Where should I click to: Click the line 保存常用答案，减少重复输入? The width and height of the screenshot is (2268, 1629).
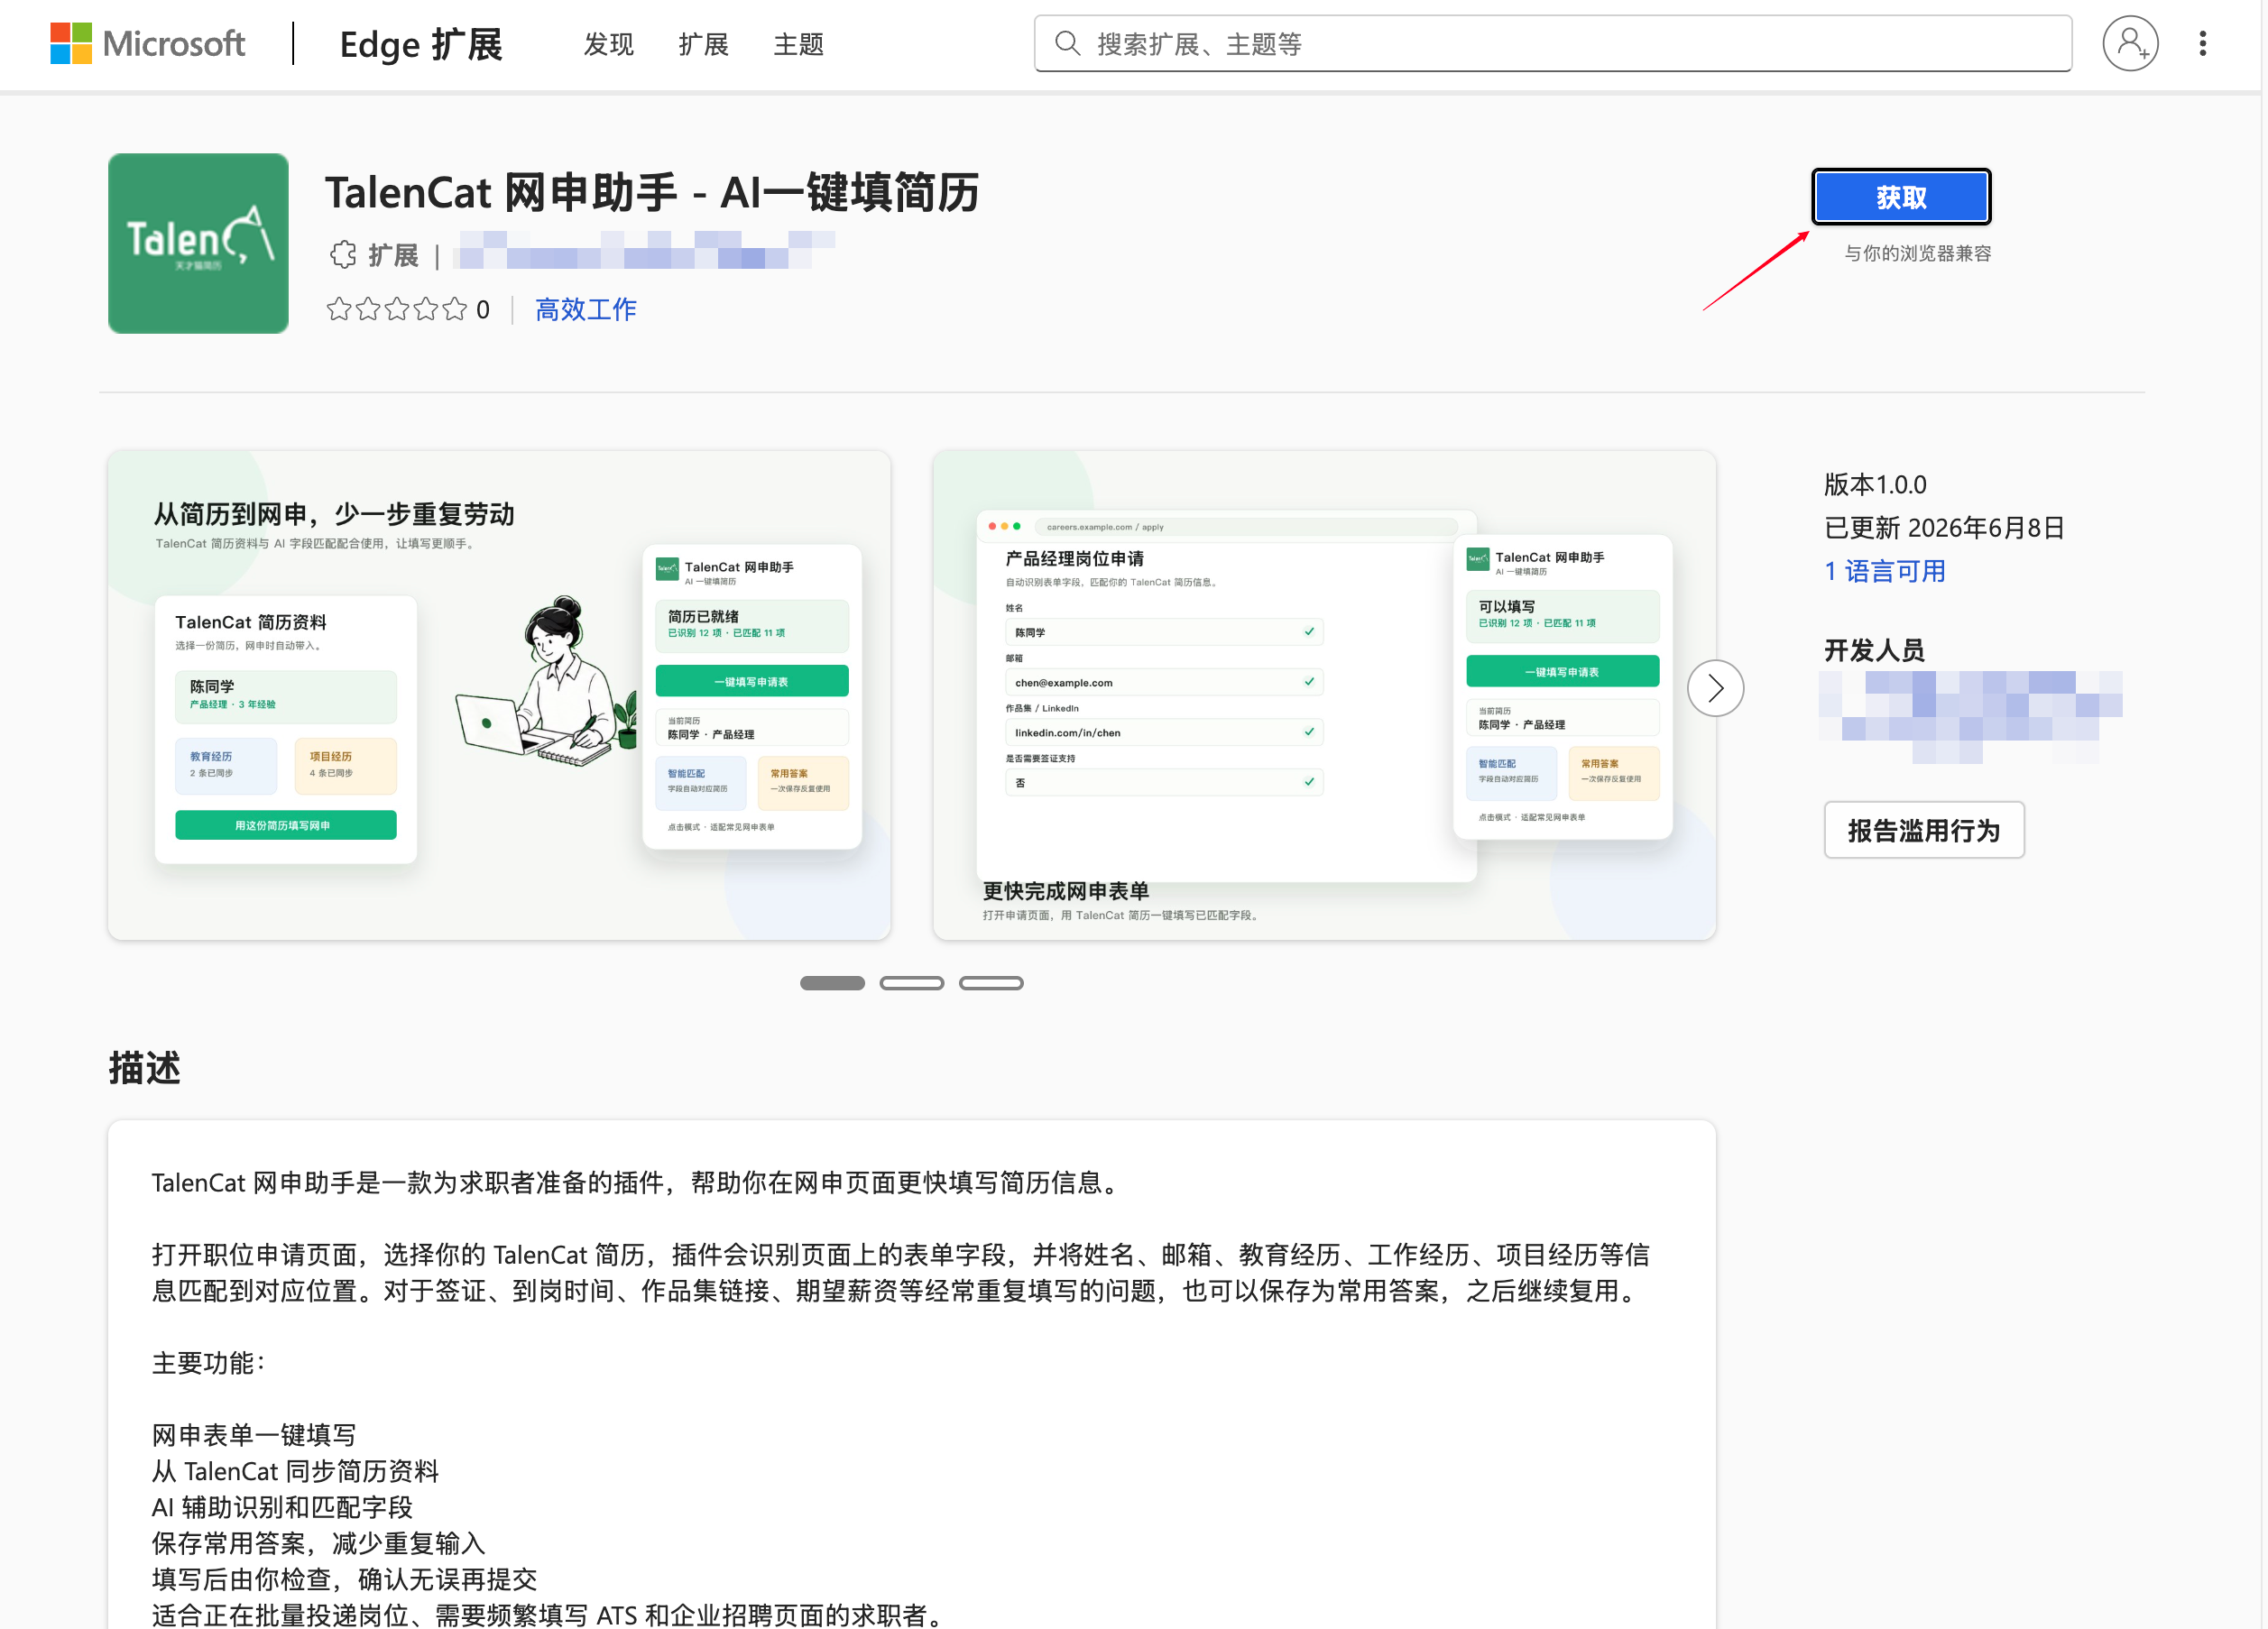(x=318, y=1543)
